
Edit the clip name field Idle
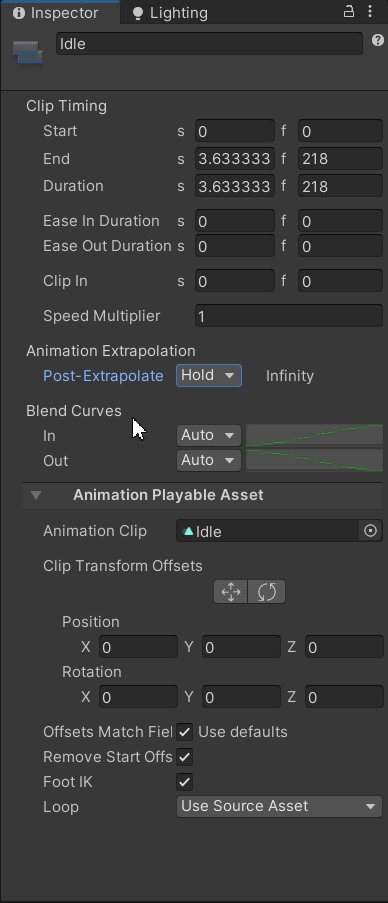pyautogui.click(x=210, y=44)
